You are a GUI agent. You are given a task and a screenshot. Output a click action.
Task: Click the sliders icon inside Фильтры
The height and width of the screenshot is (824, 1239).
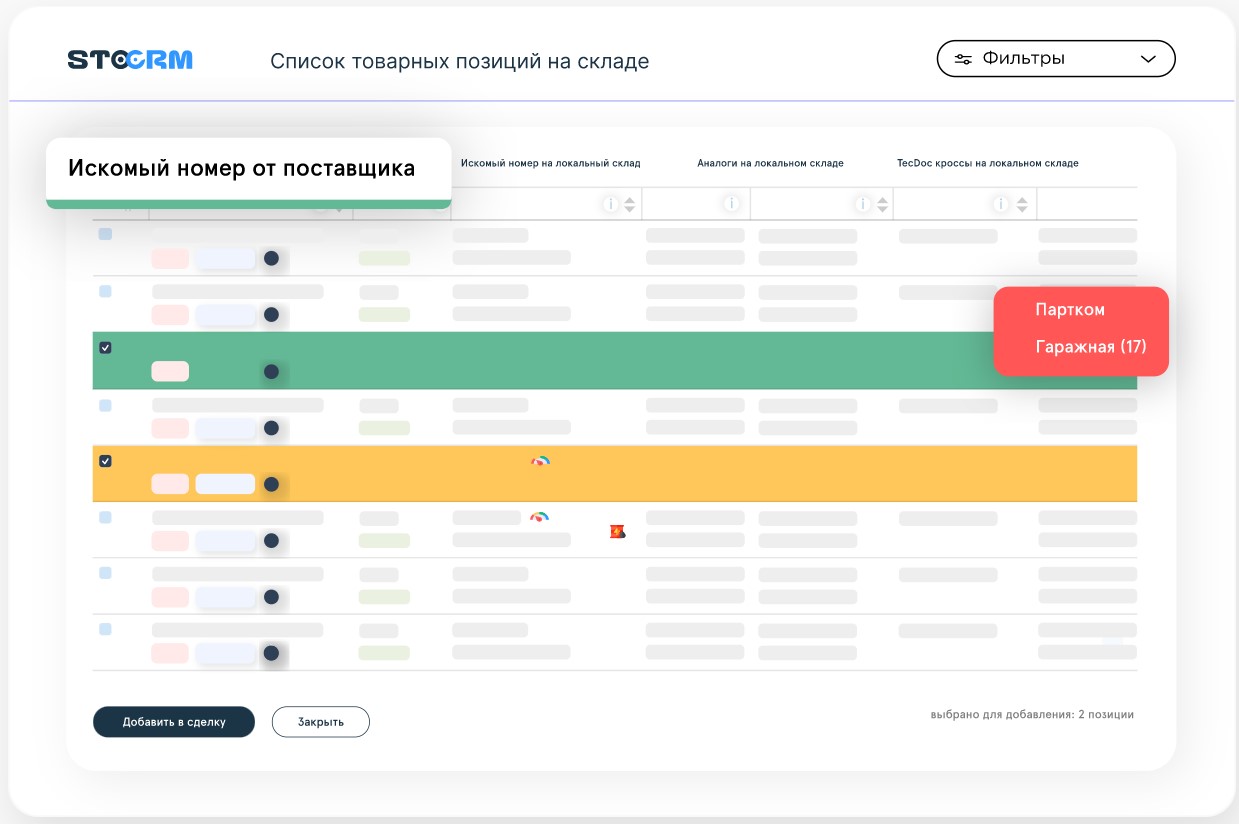(963, 59)
